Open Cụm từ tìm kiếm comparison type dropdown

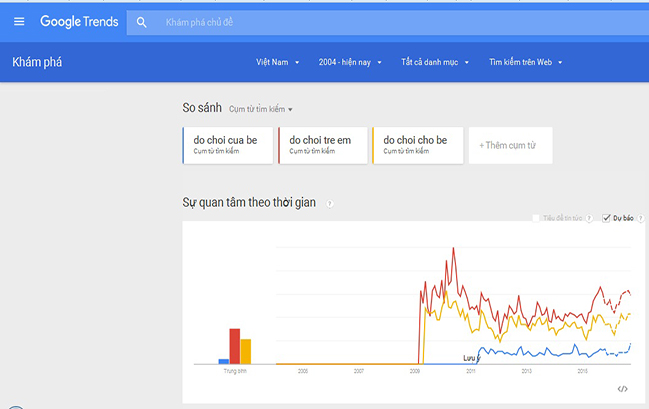261,109
